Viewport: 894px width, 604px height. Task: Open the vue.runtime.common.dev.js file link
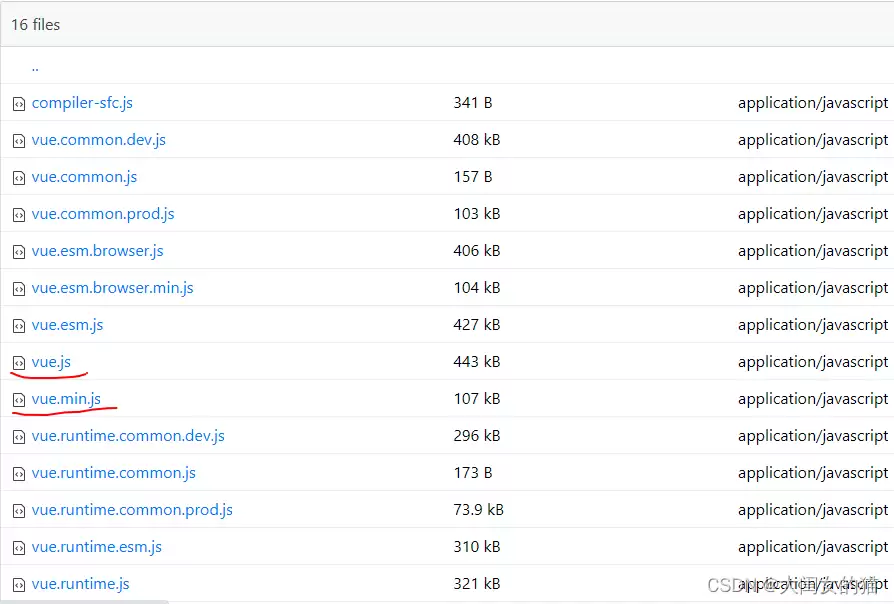128,436
